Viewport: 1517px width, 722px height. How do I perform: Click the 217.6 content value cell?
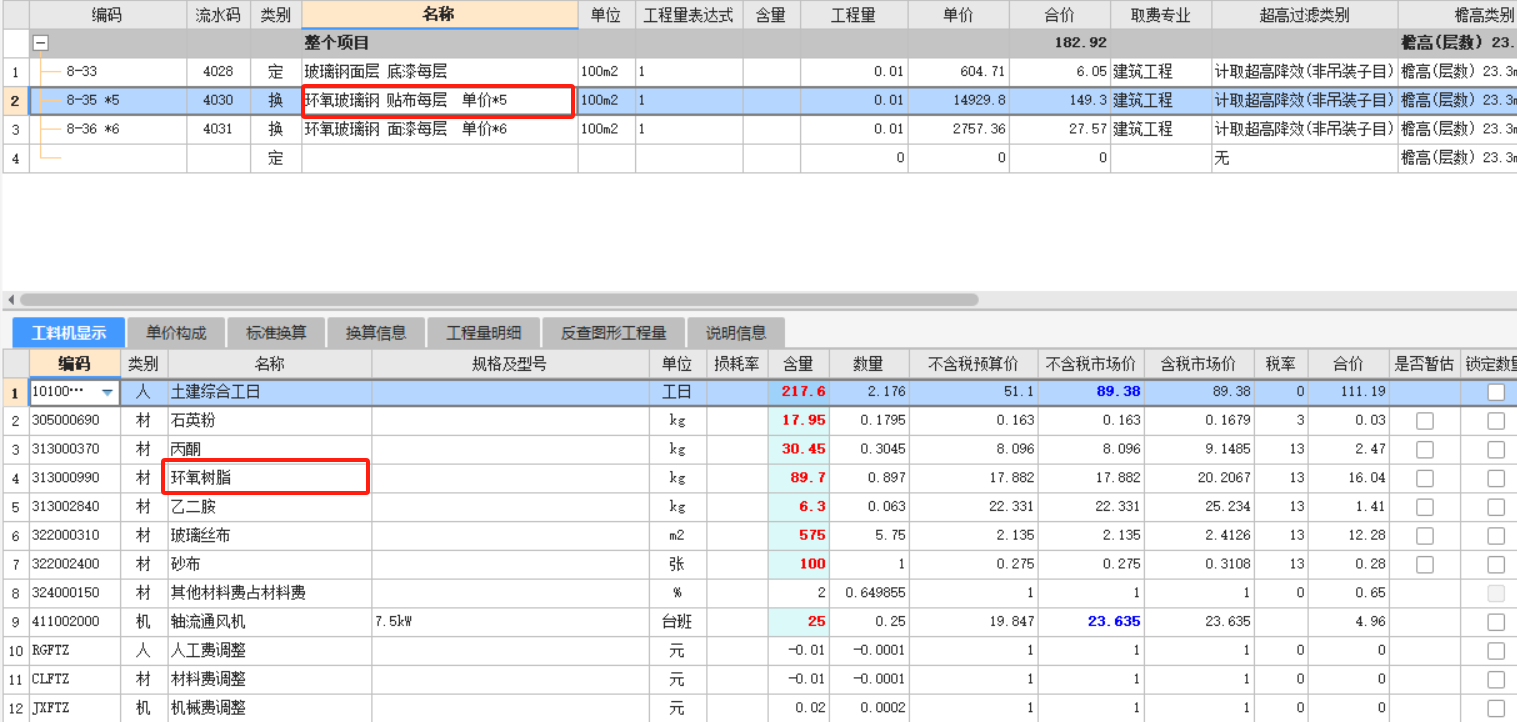(x=799, y=393)
